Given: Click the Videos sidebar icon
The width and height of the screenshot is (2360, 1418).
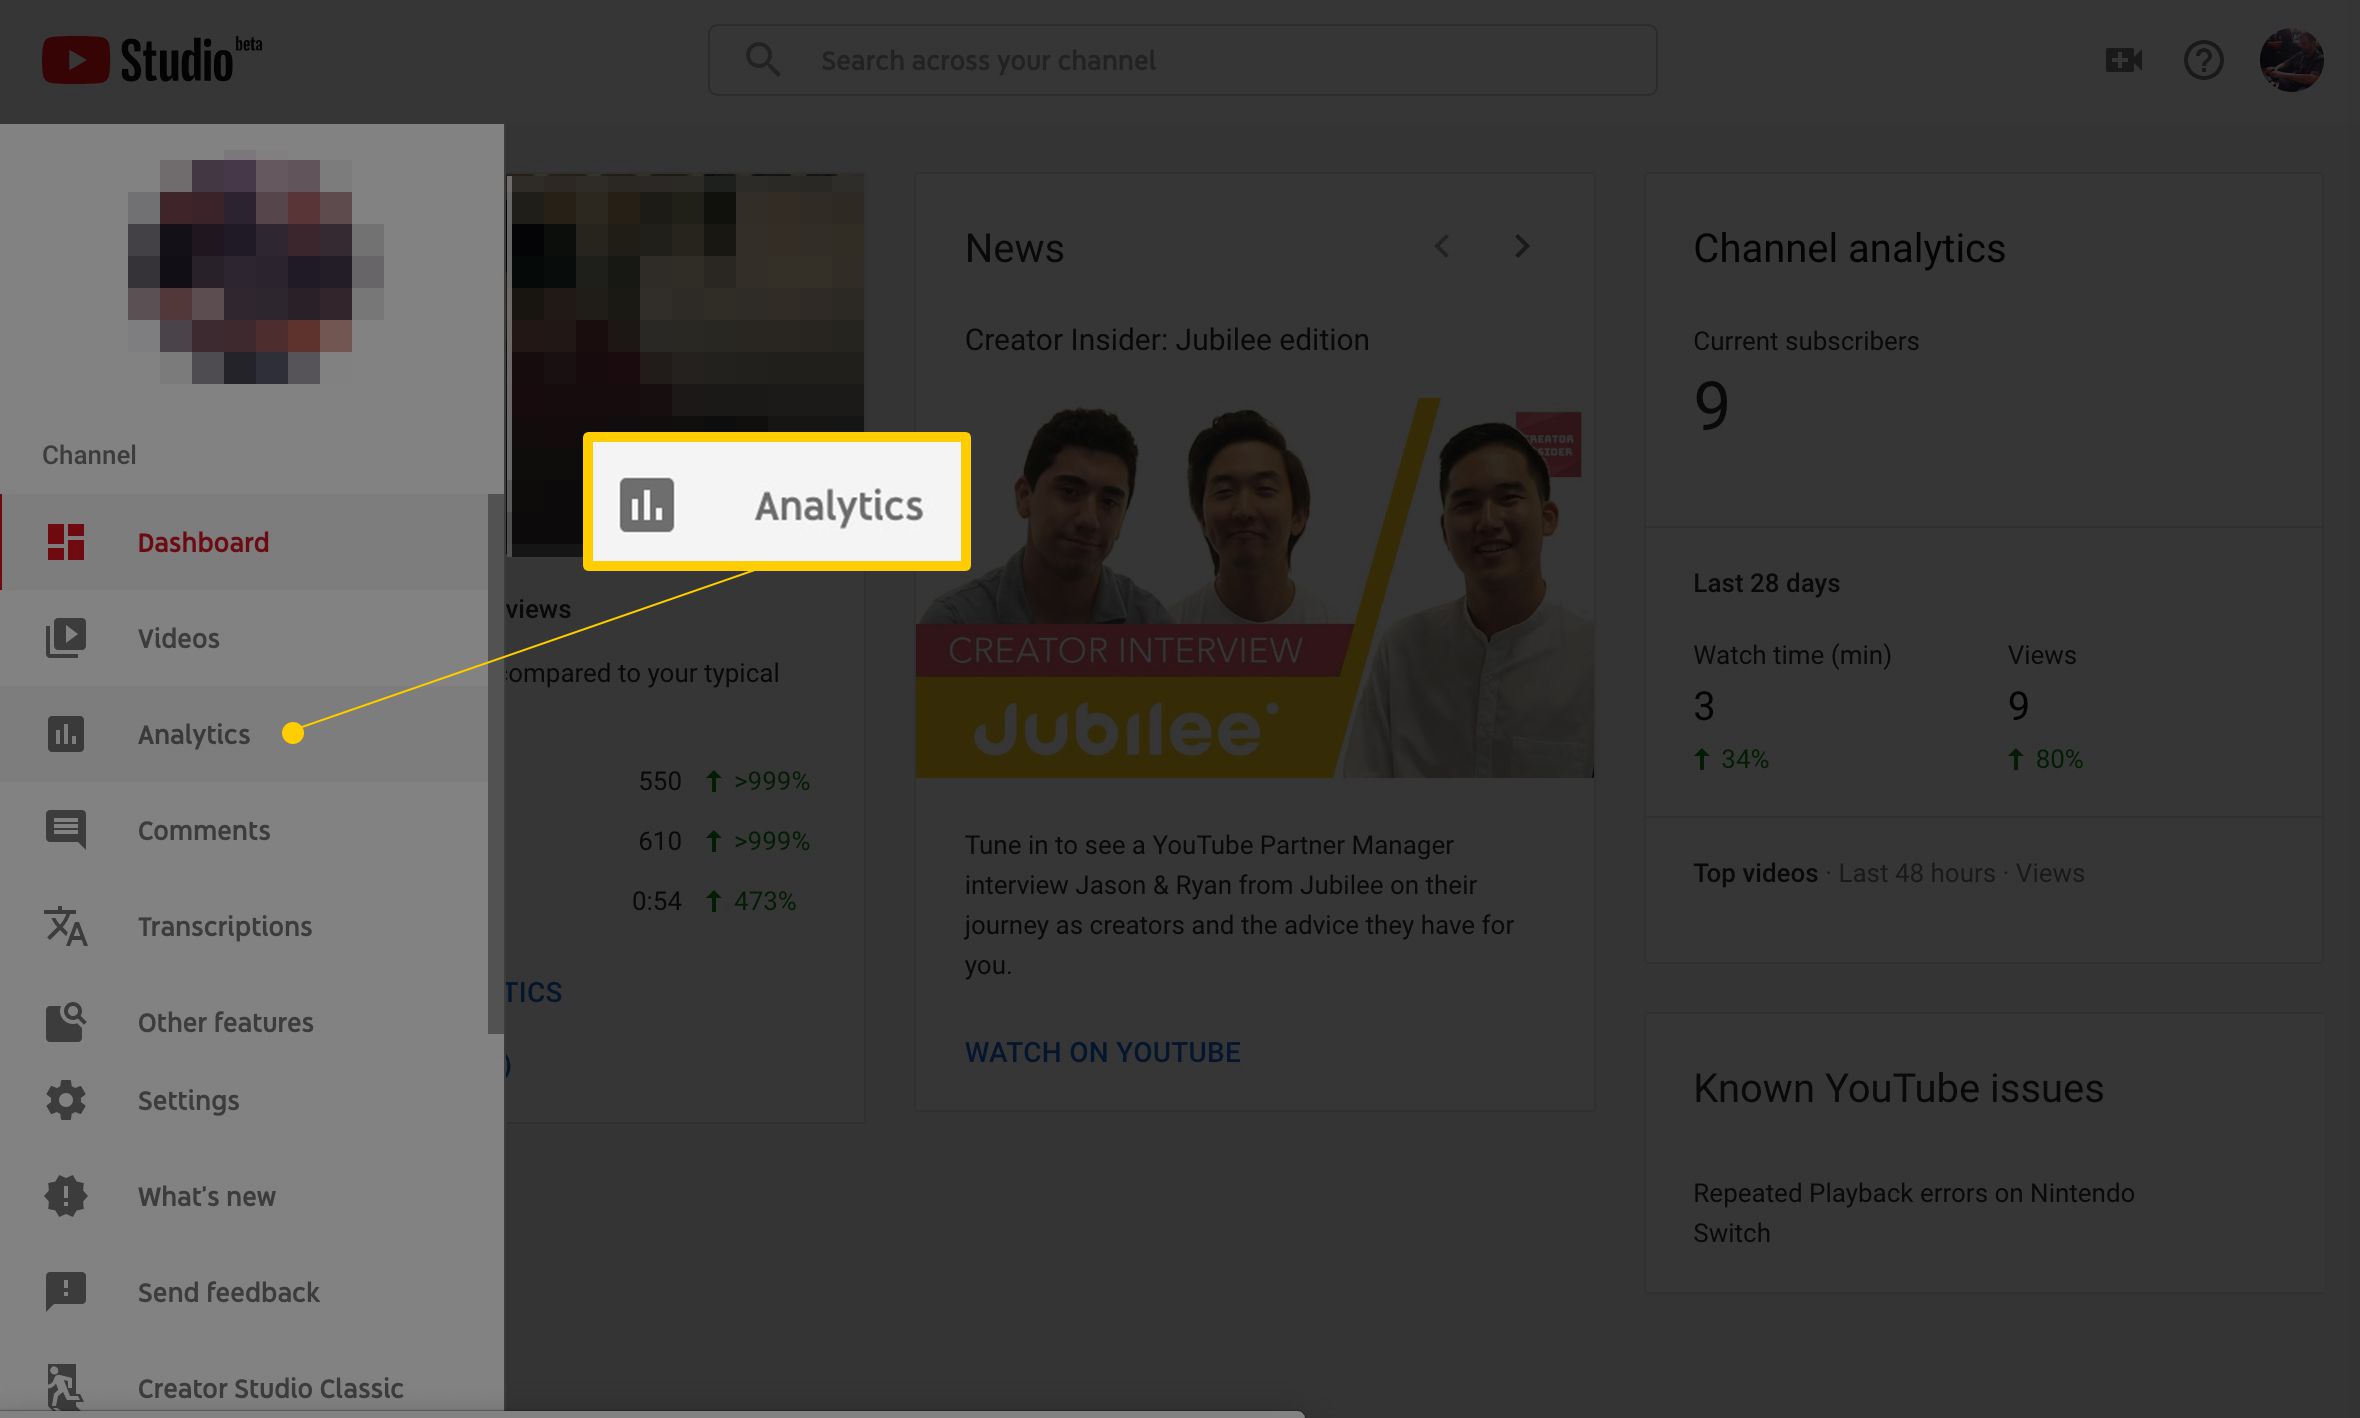Looking at the screenshot, I should (x=66, y=637).
